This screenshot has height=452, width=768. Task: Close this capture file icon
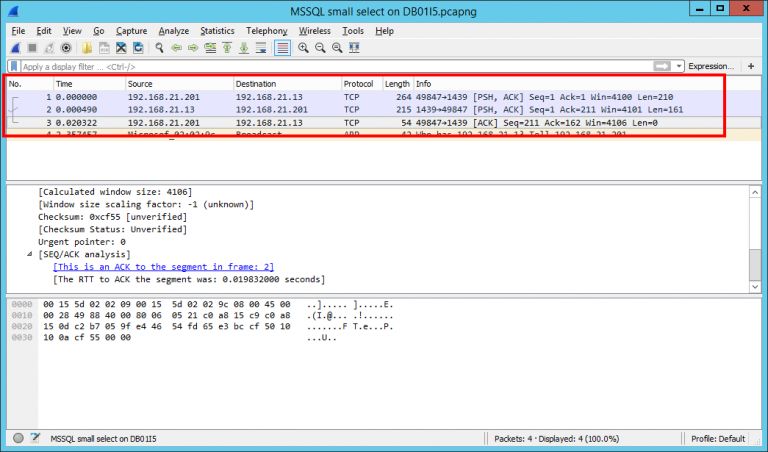[121, 48]
